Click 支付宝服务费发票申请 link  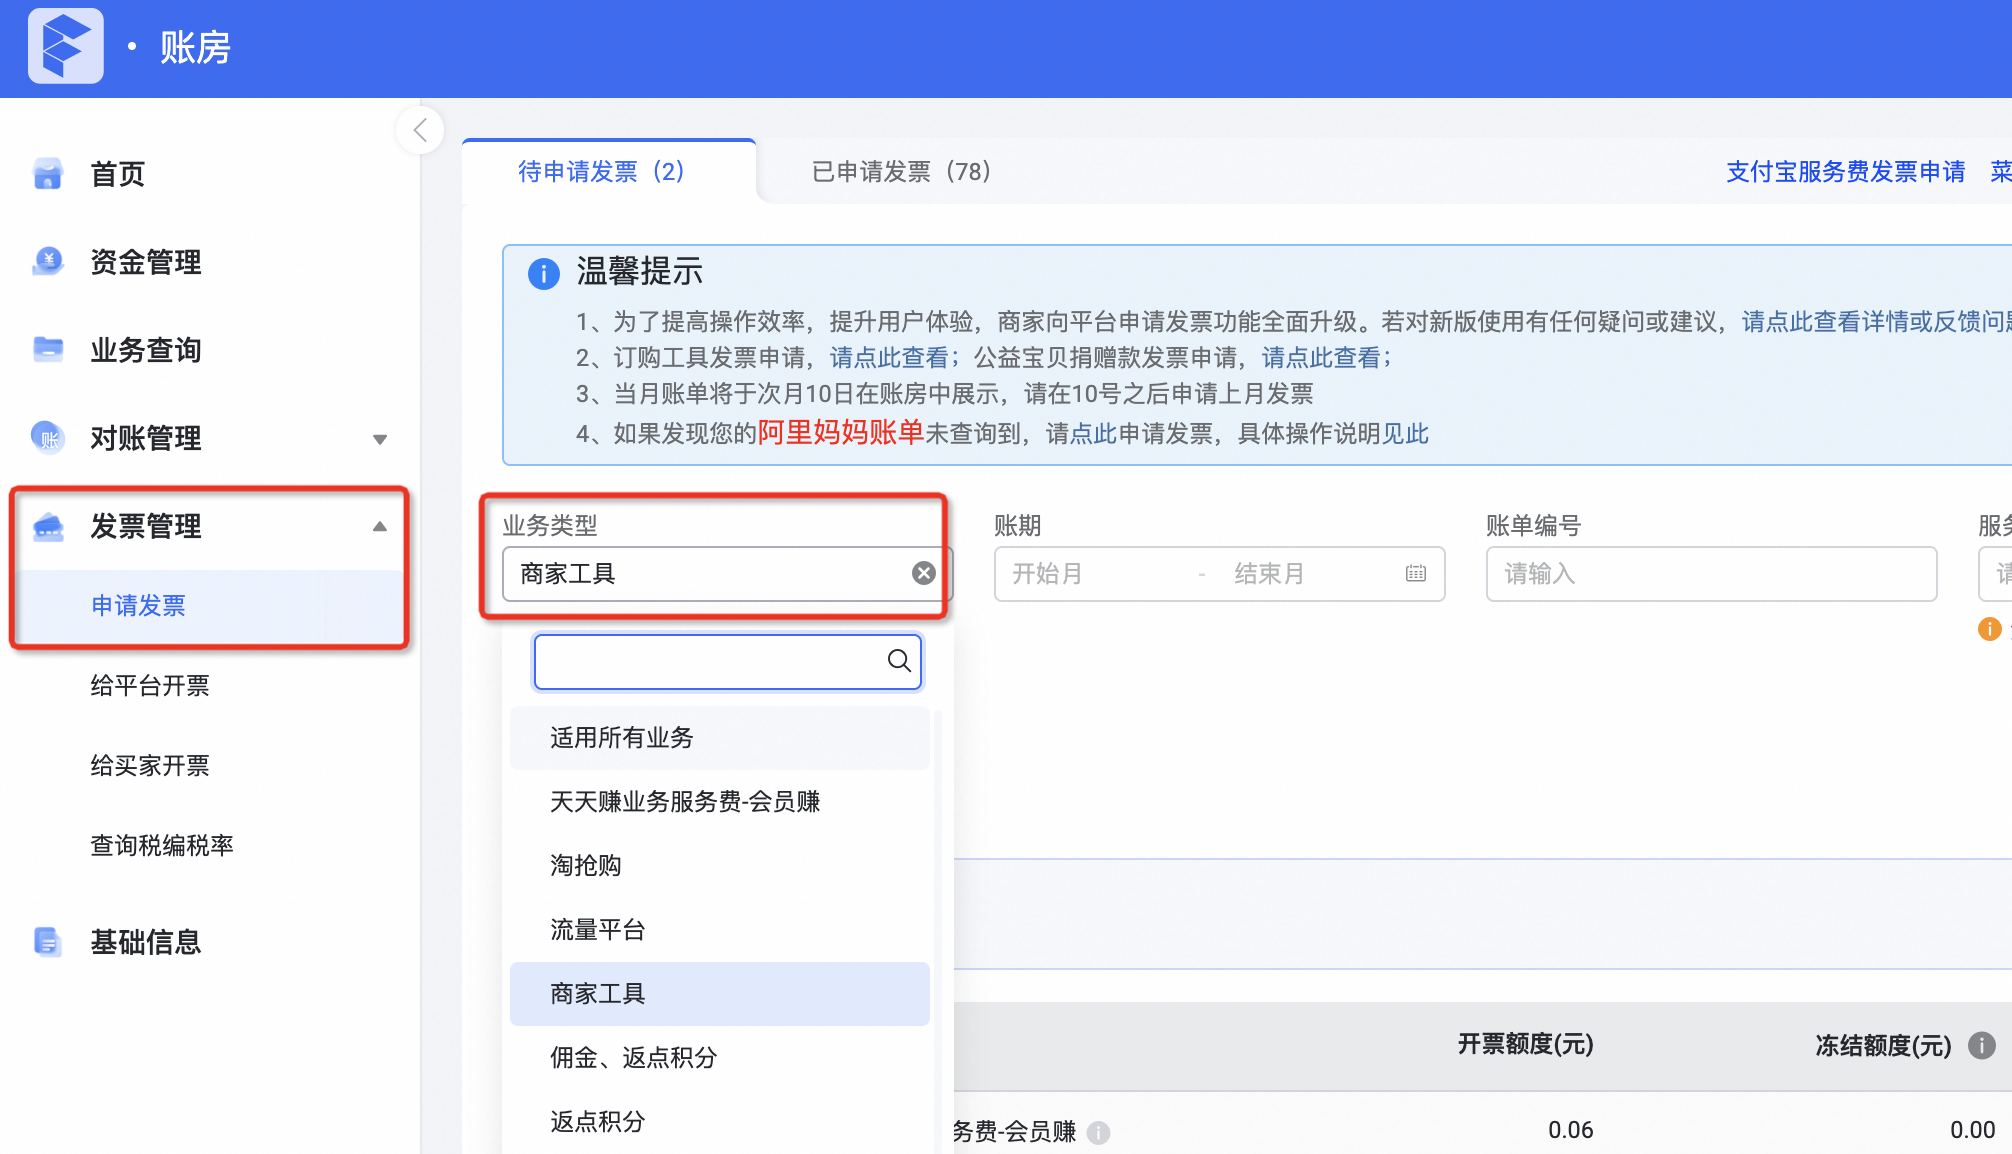pos(1846,172)
